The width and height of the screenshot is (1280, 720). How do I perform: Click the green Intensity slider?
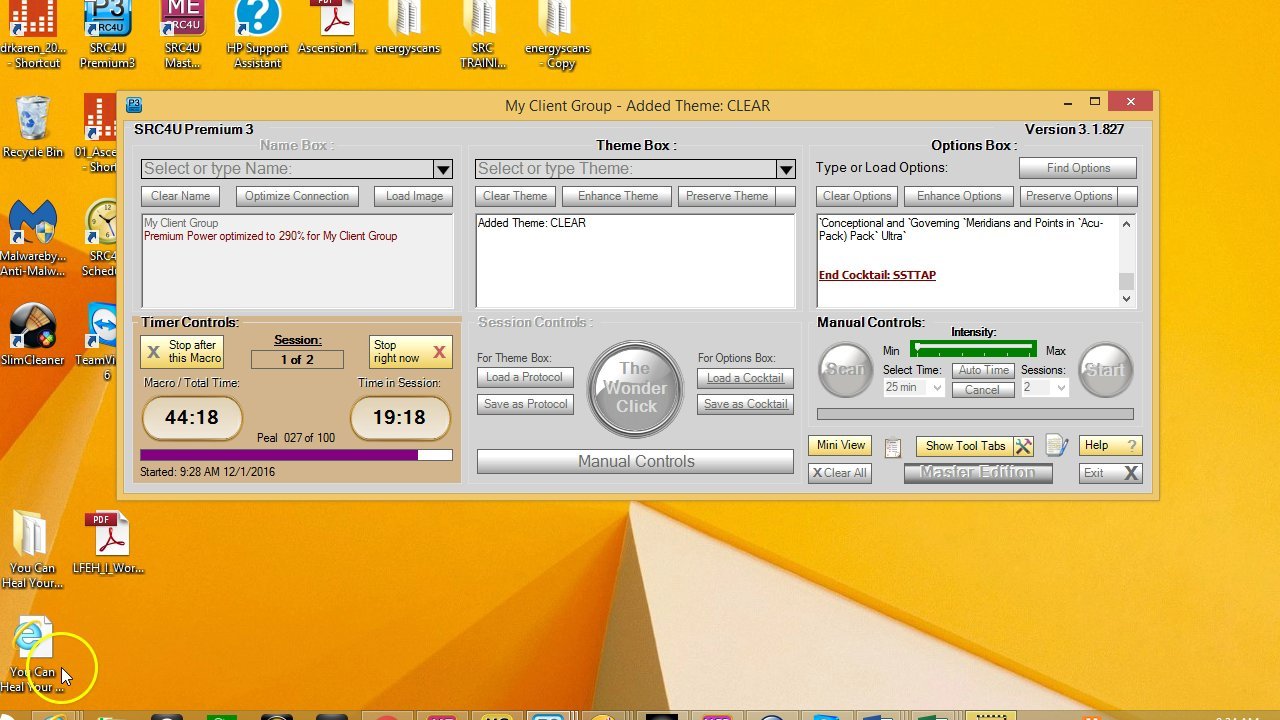[x=973, y=350]
